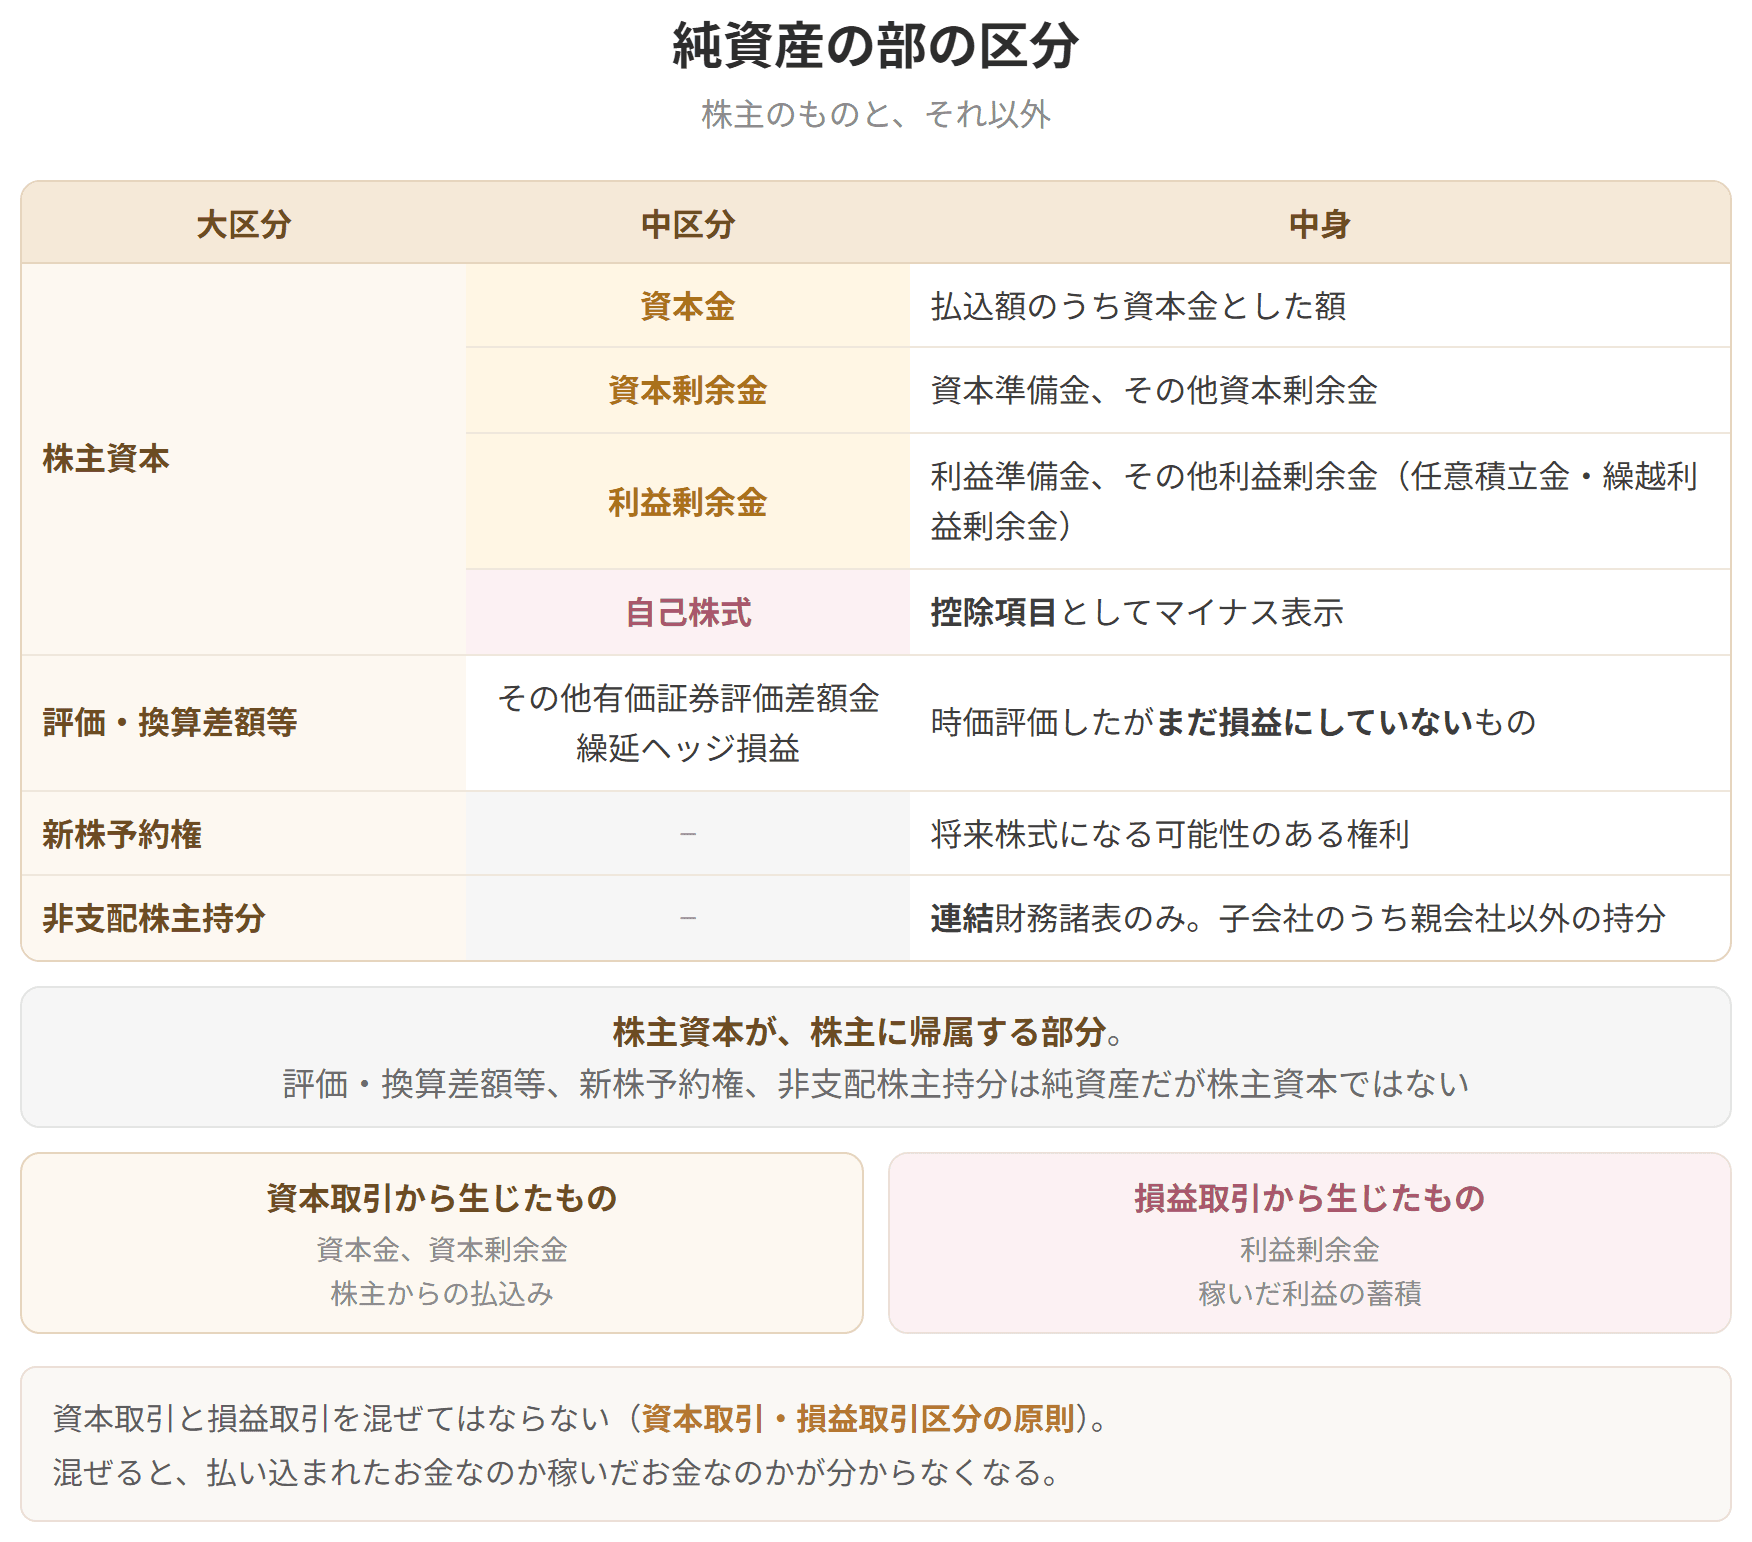Click the 新株予約権 row label
This screenshot has width=1752, height=1542.
click(x=122, y=834)
